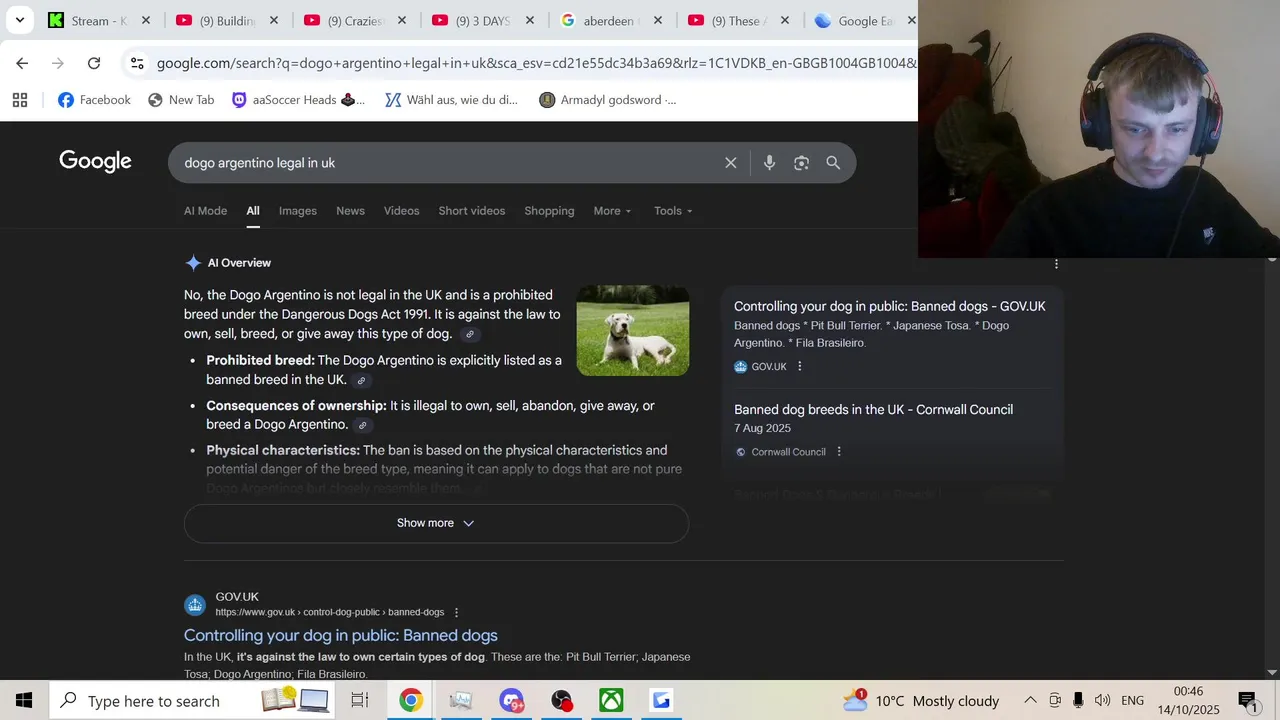Open the Chrome apps grid shortcut
The image size is (1280, 720).
(20, 100)
